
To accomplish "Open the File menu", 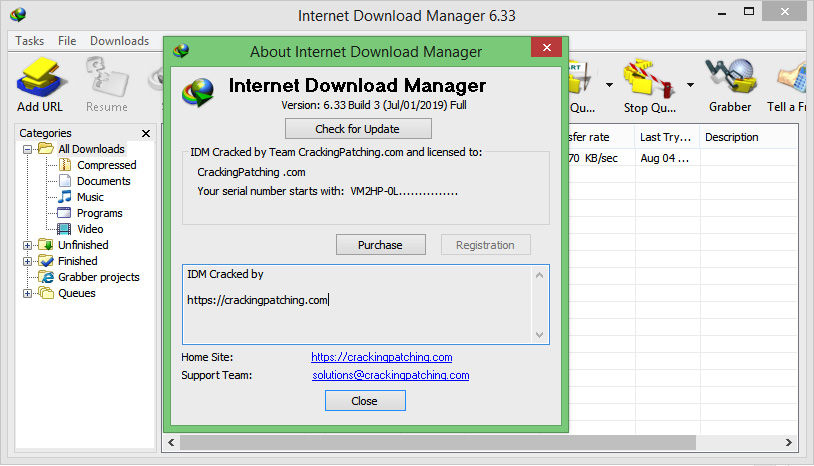I will pyautogui.click(x=67, y=40).
